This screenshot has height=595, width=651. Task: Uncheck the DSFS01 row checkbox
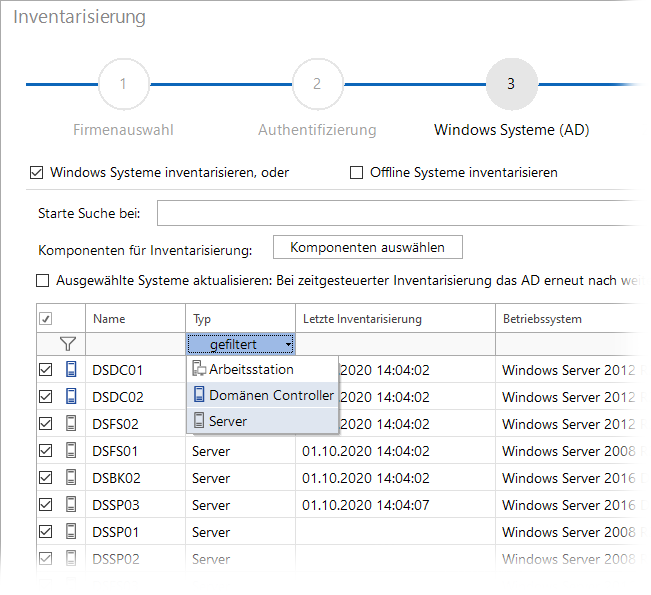(x=45, y=451)
